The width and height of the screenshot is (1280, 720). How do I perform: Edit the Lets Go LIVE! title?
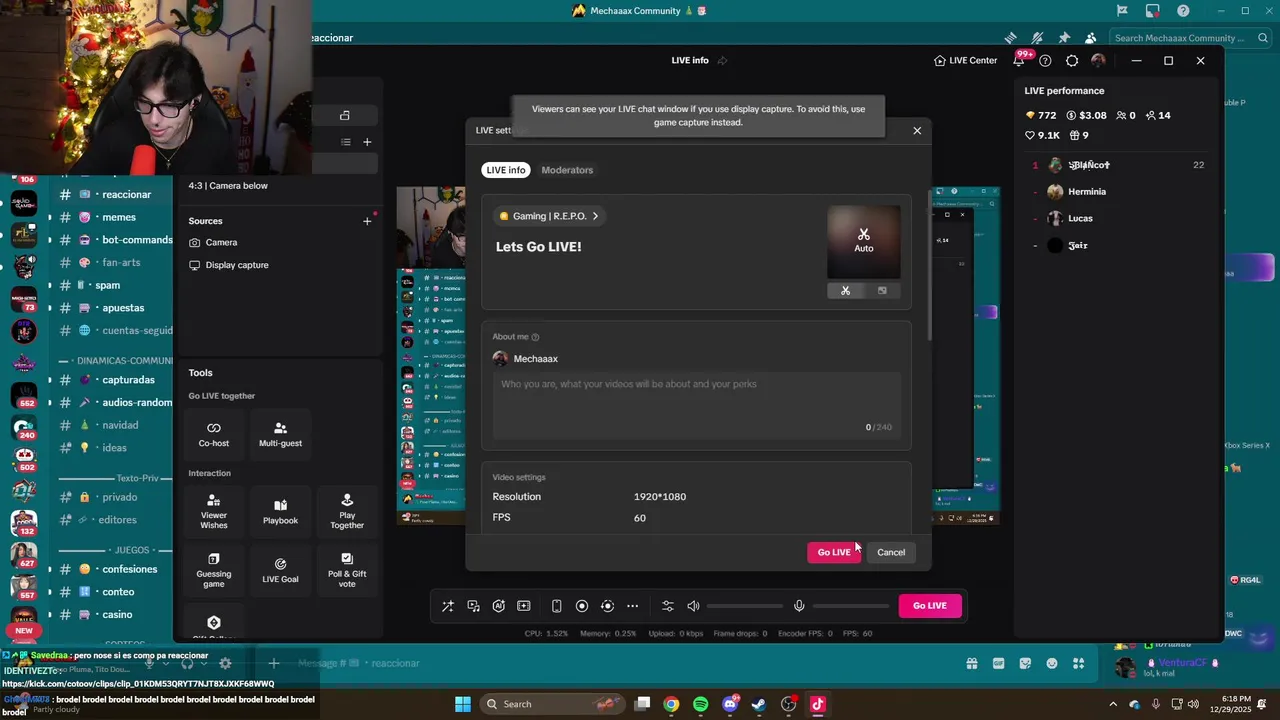[538, 246]
